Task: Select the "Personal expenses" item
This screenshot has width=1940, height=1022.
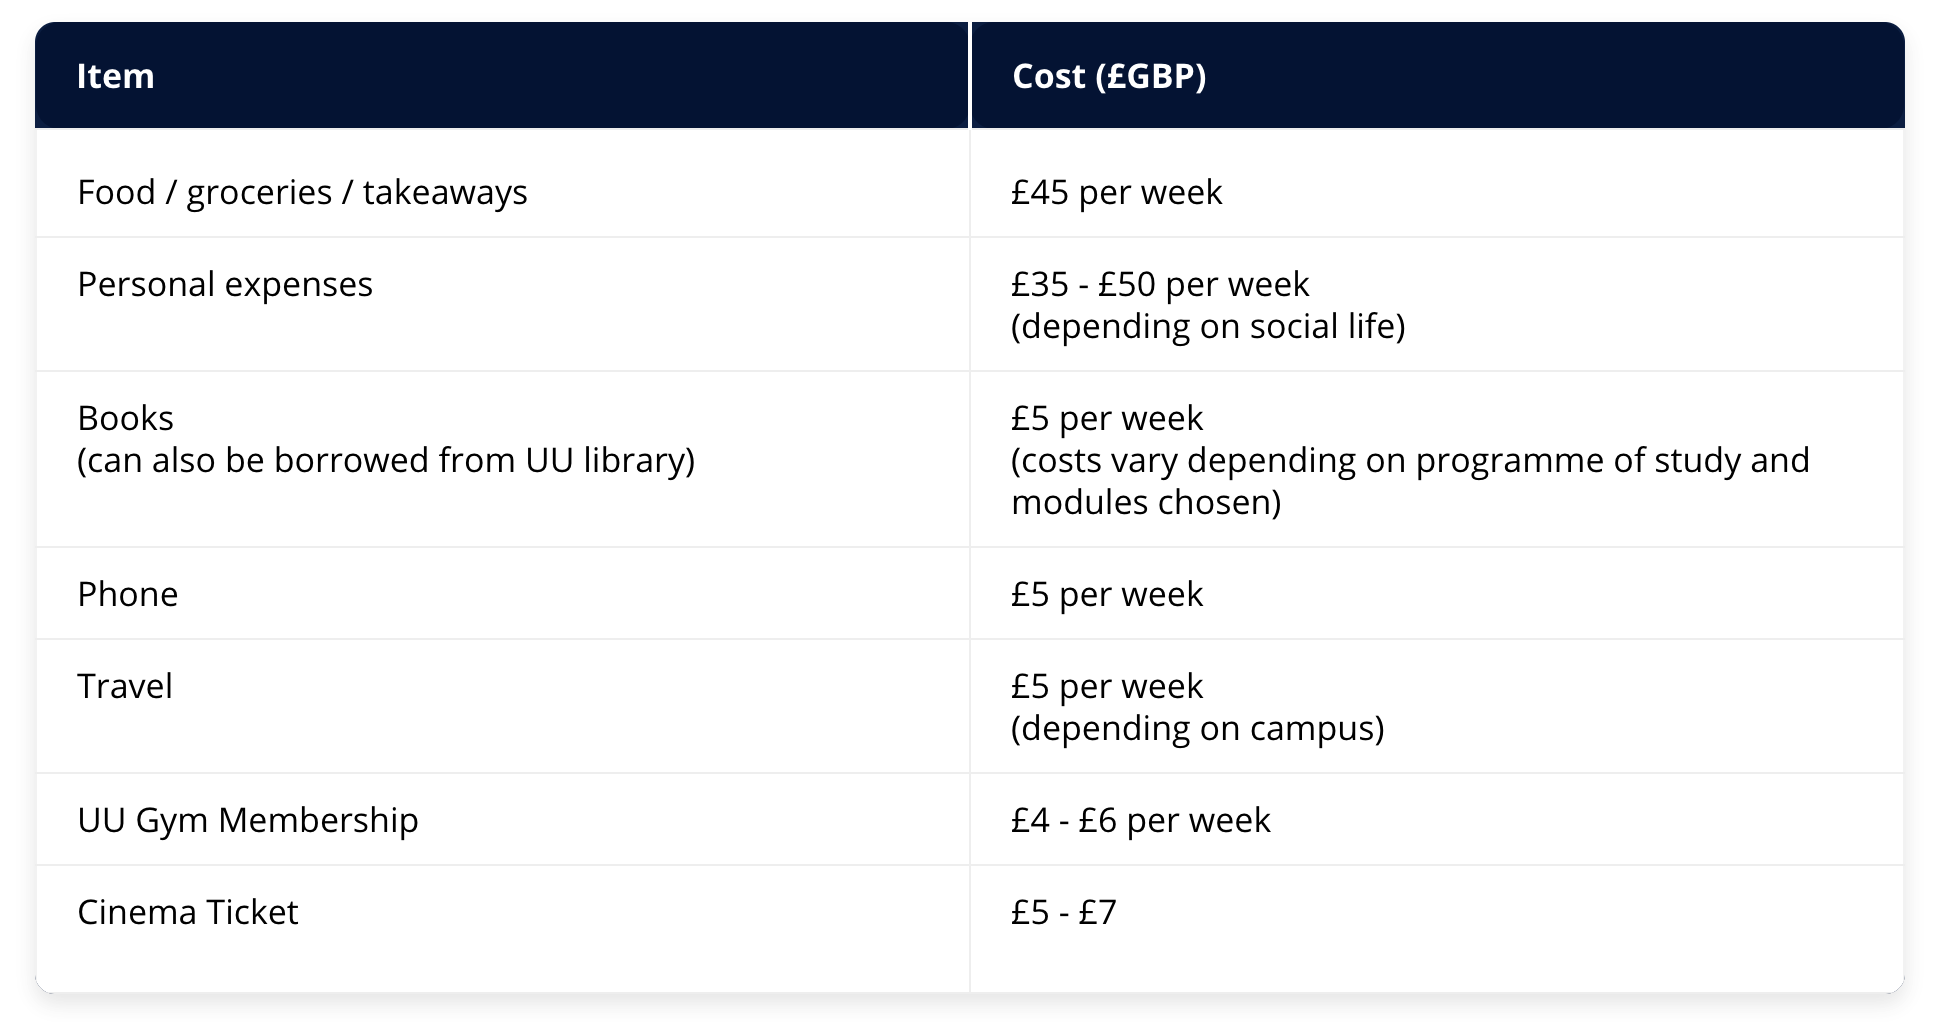Action: (x=225, y=284)
